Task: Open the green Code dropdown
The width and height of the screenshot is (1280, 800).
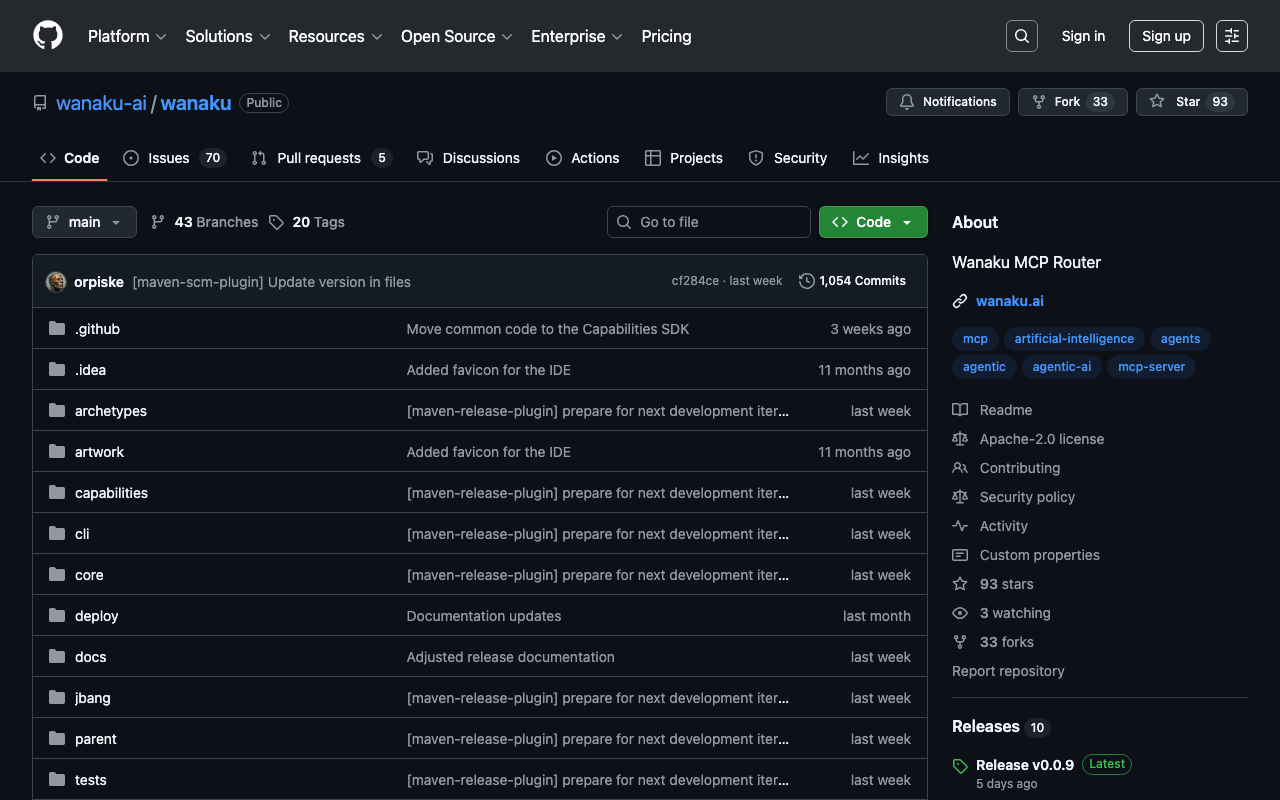Action: [x=872, y=222]
